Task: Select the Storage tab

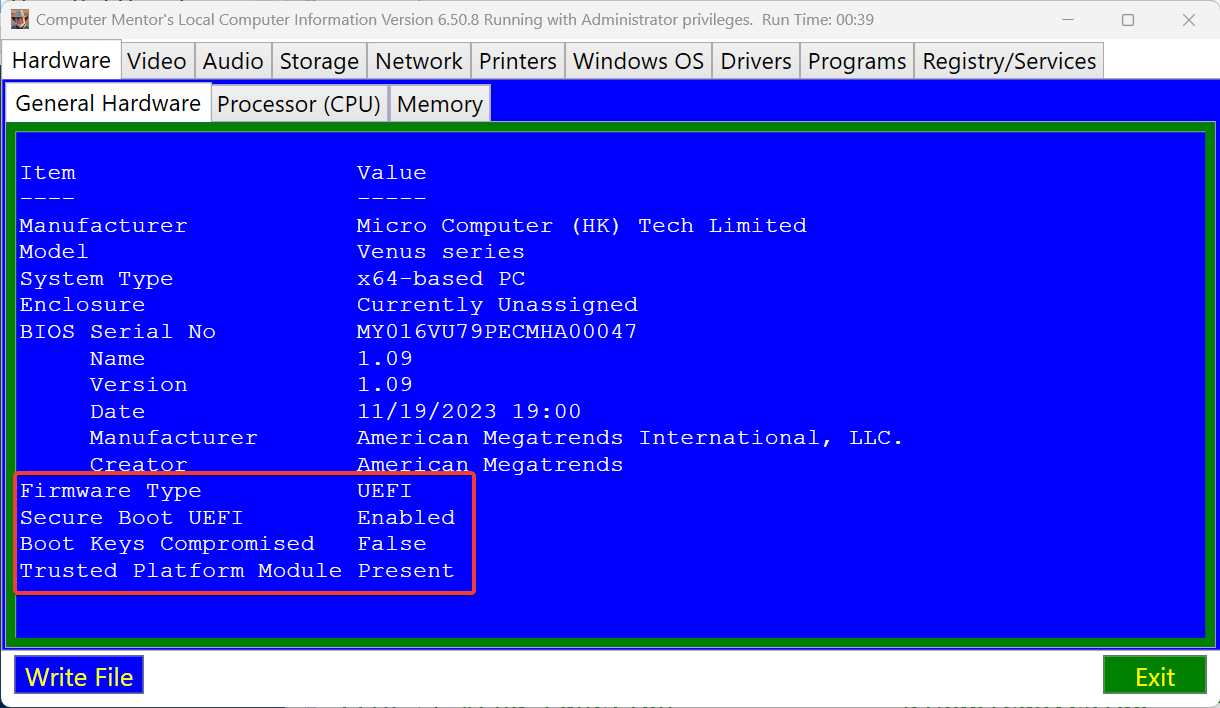Action: (x=319, y=61)
